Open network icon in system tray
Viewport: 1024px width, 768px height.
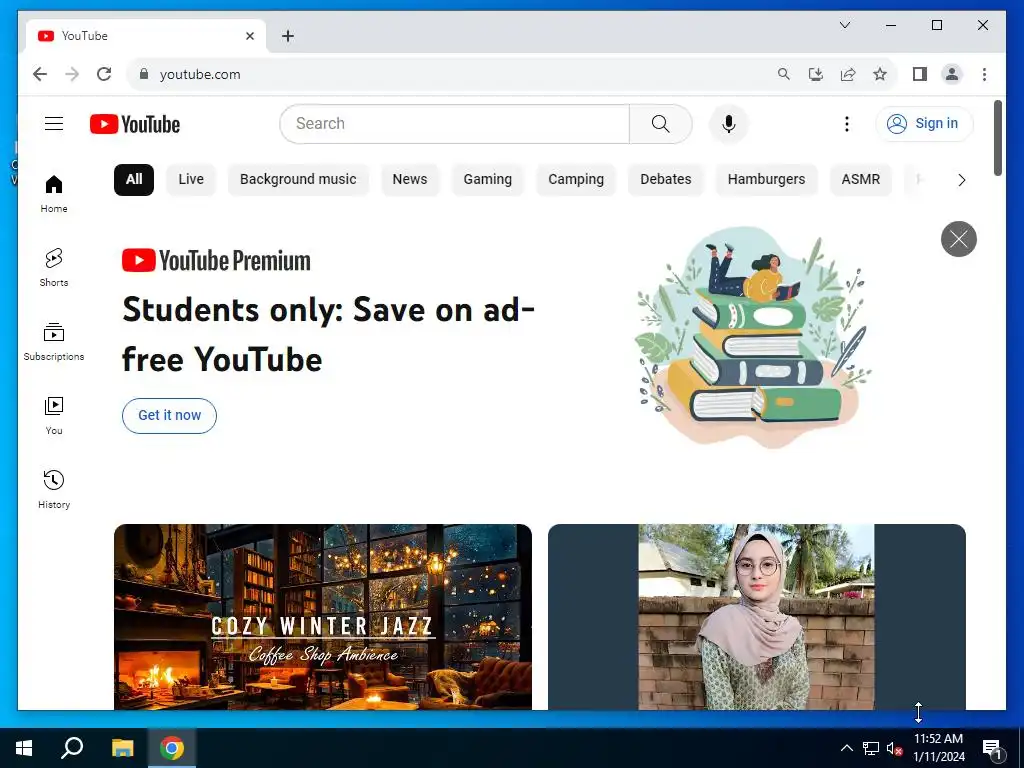[x=871, y=748]
